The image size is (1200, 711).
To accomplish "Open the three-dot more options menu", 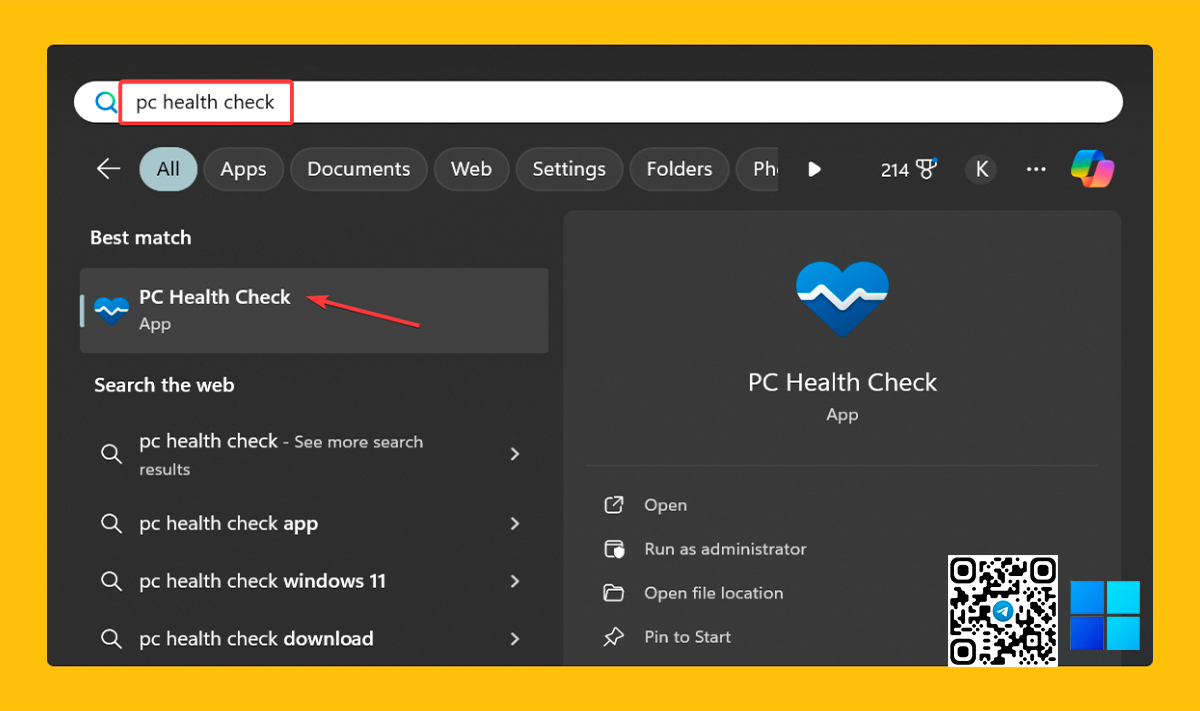I will coord(1036,170).
